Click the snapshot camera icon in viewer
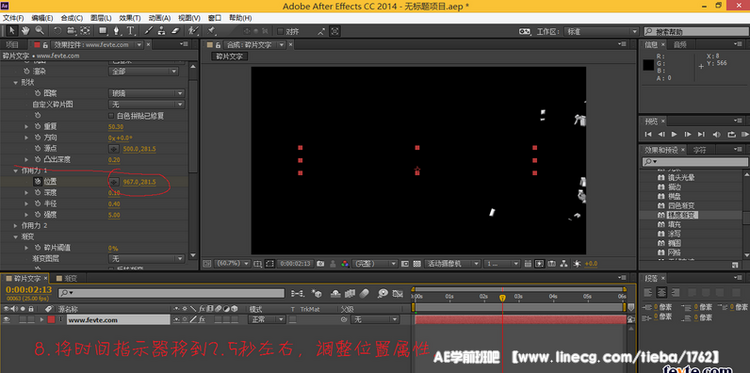Viewport: 750px width, 373px height. tap(320, 263)
